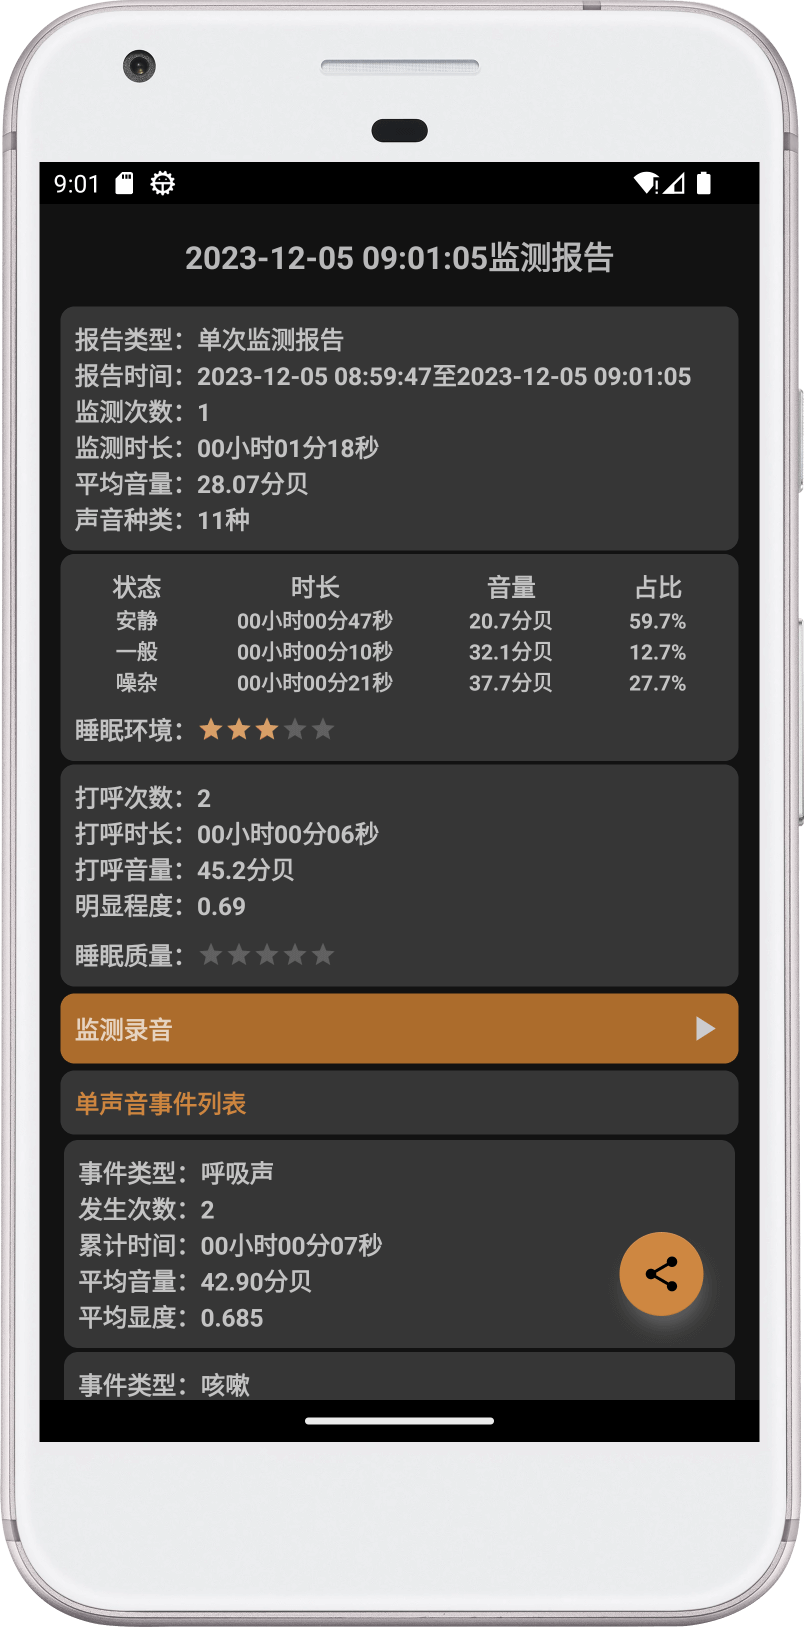The image size is (804, 1627).
Task: Tap the orange share floating button
Action: (x=661, y=1273)
